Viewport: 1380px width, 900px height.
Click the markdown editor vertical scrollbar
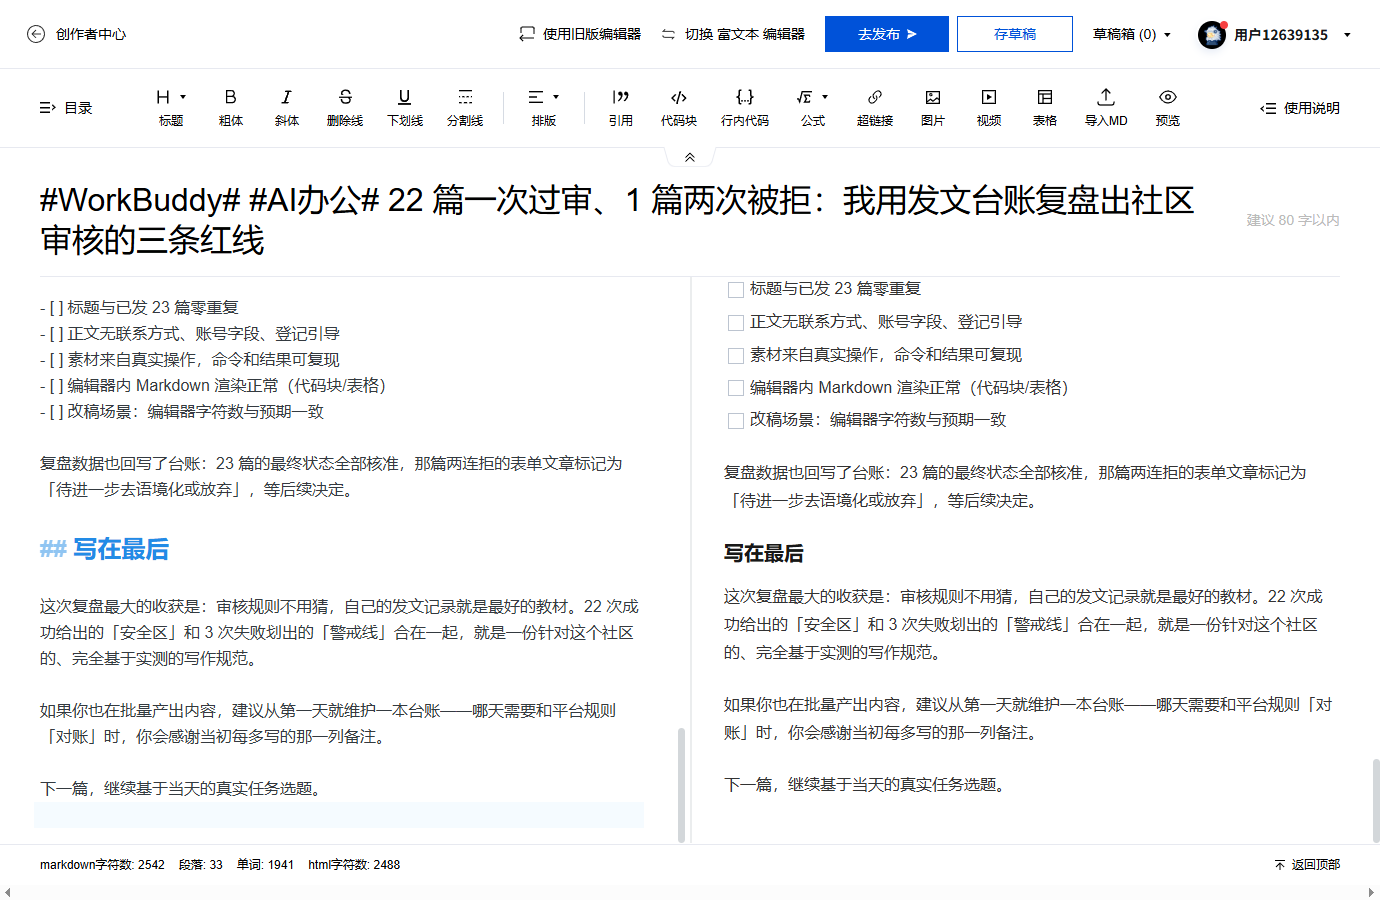click(681, 785)
